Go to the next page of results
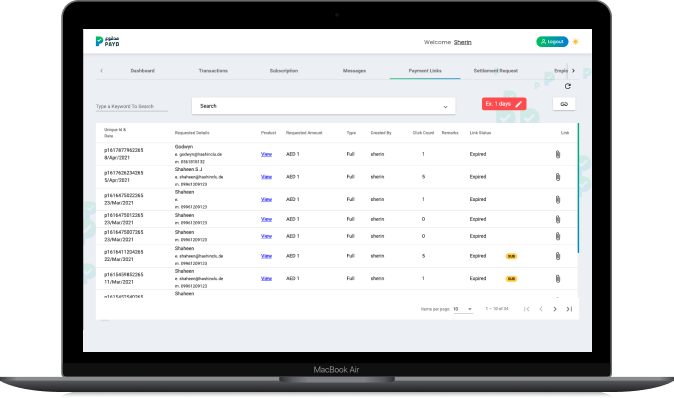This screenshot has height=398, width=674. pos(555,309)
